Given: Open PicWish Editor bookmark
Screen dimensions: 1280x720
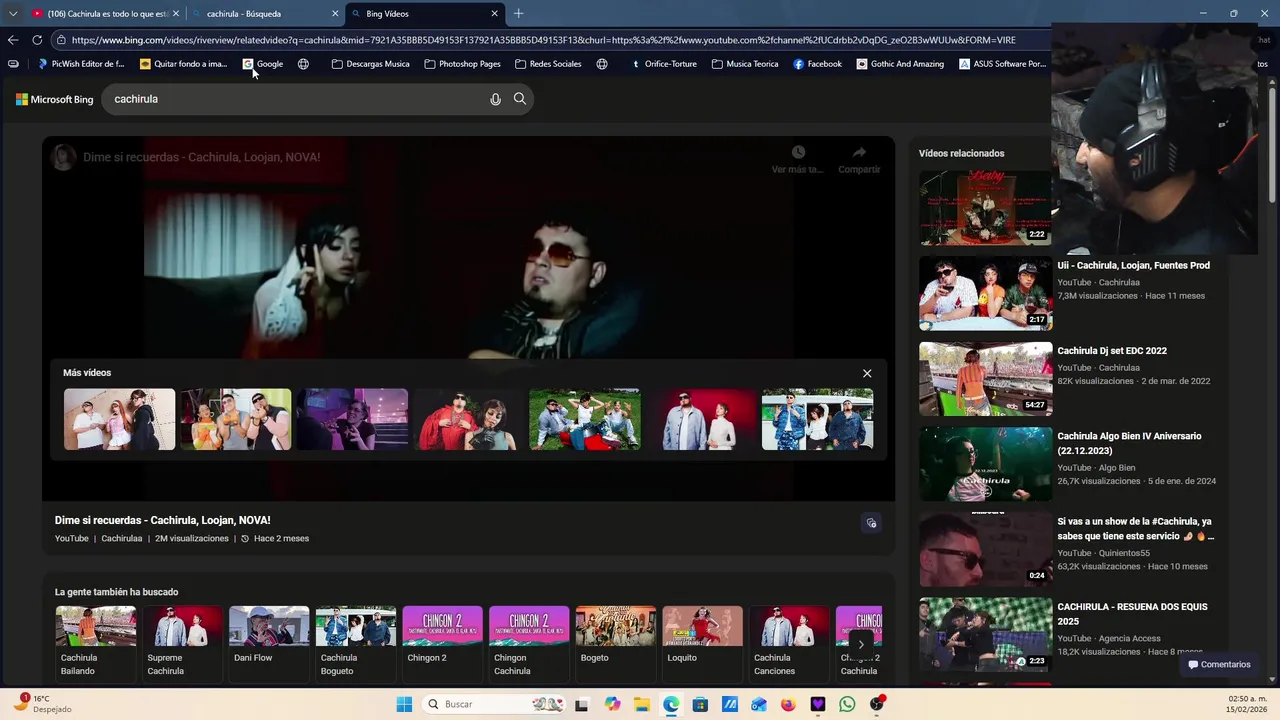Looking at the screenshot, I should pyautogui.click(x=80, y=64).
